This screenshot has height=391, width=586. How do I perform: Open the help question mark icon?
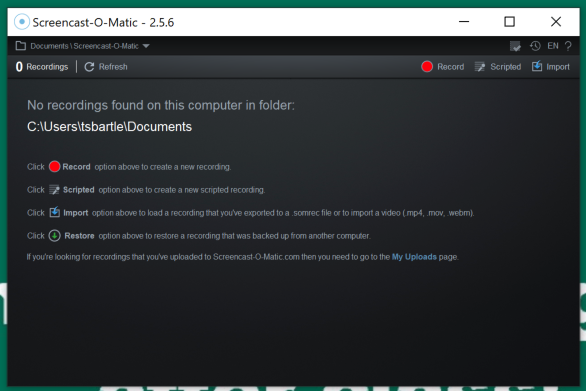point(568,46)
